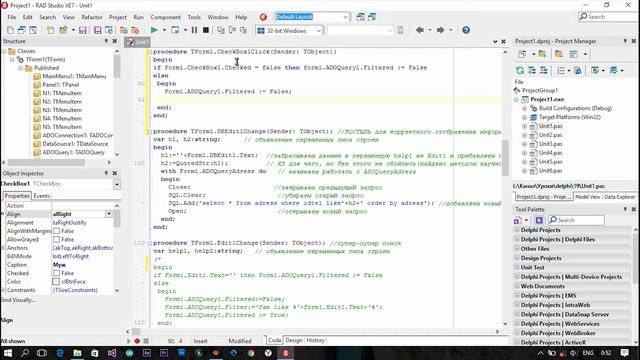The height and width of the screenshot is (360, 640).
Task: Launch Edge browser from taskbar
Action: click(60, 353)
